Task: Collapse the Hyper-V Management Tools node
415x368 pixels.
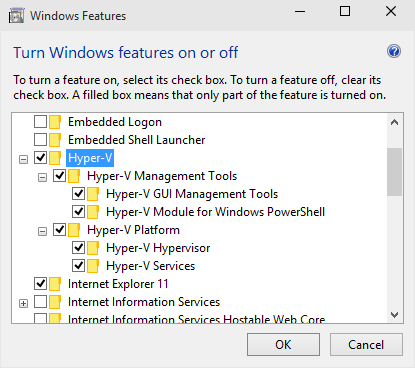Action: coord(42,178)
